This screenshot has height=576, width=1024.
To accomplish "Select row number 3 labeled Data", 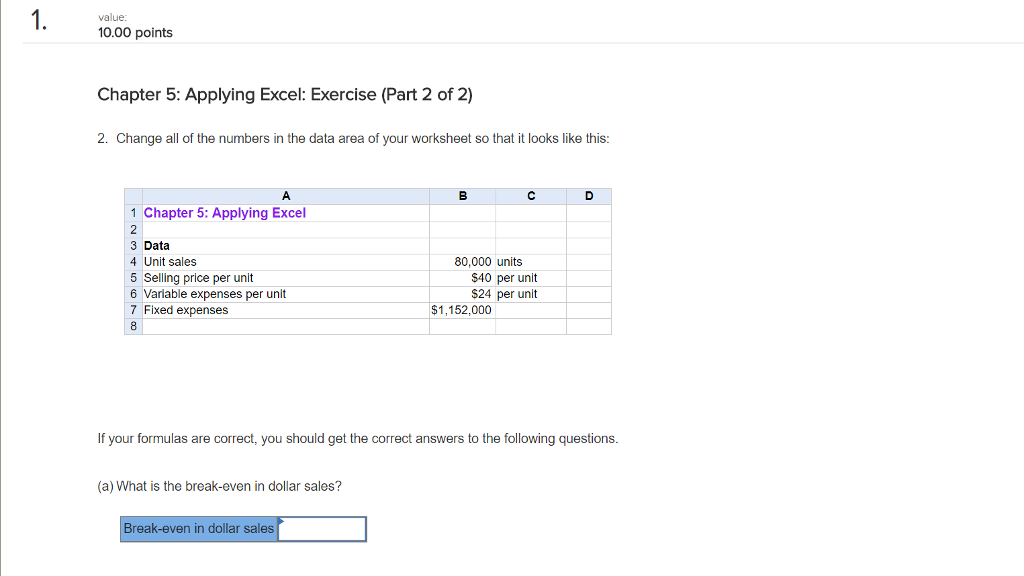I will point(133,245).
